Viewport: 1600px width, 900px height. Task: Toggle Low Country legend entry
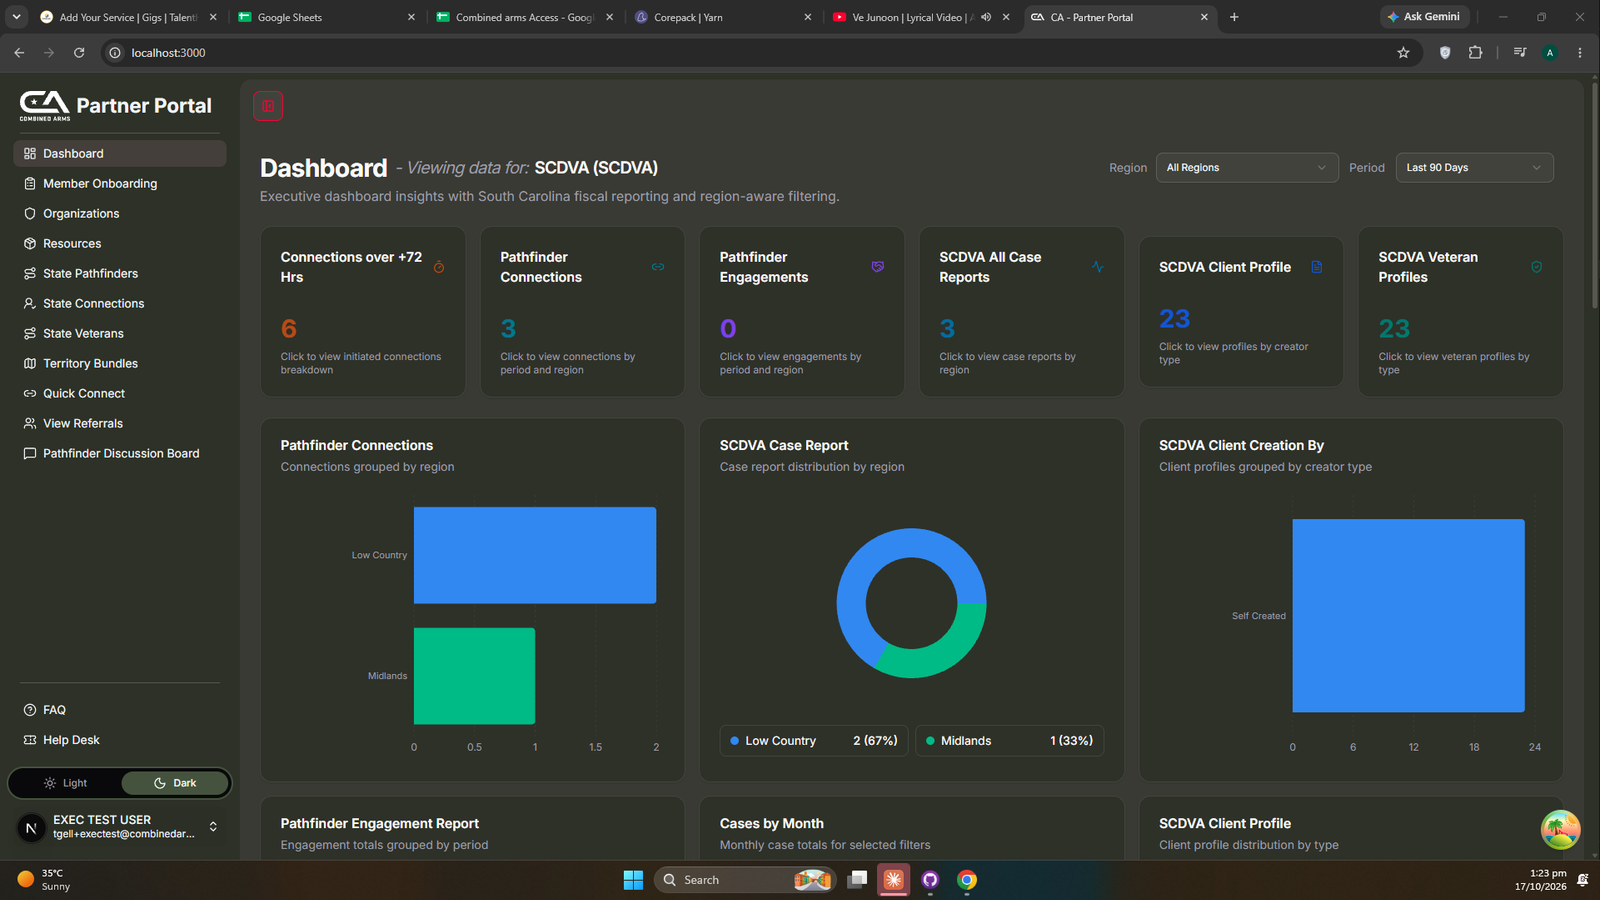coord(814,741)
